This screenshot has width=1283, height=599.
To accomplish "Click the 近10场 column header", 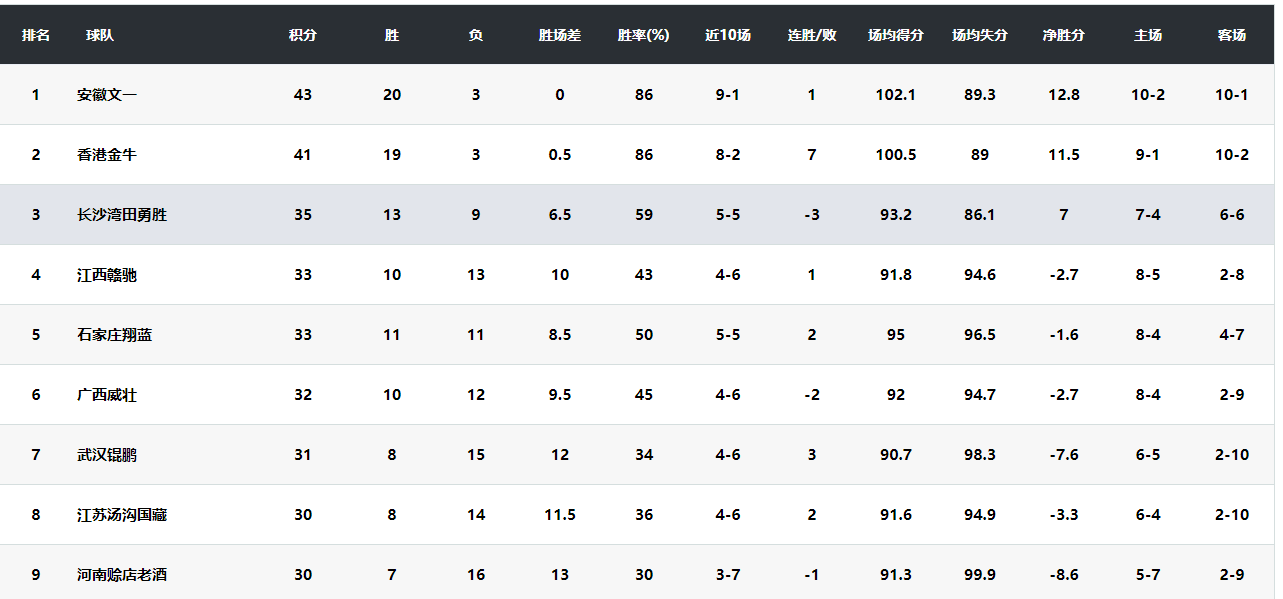I will (727, 35).
